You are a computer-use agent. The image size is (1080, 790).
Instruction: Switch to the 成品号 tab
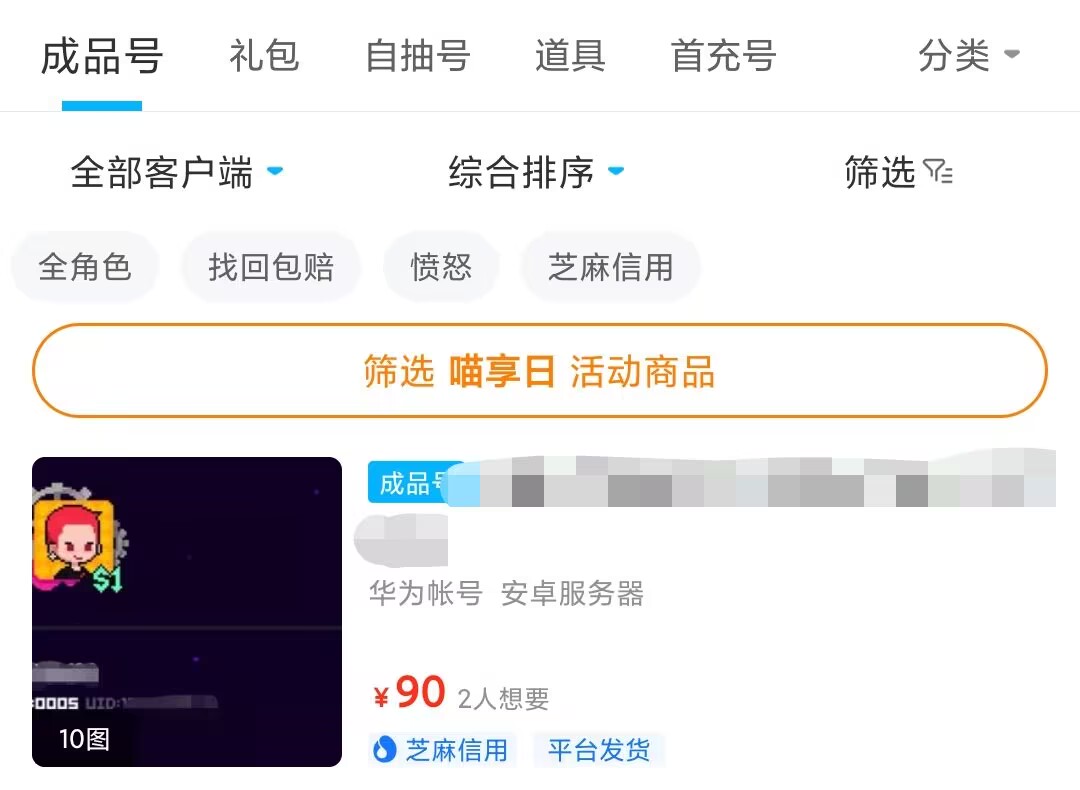(101, 56)
